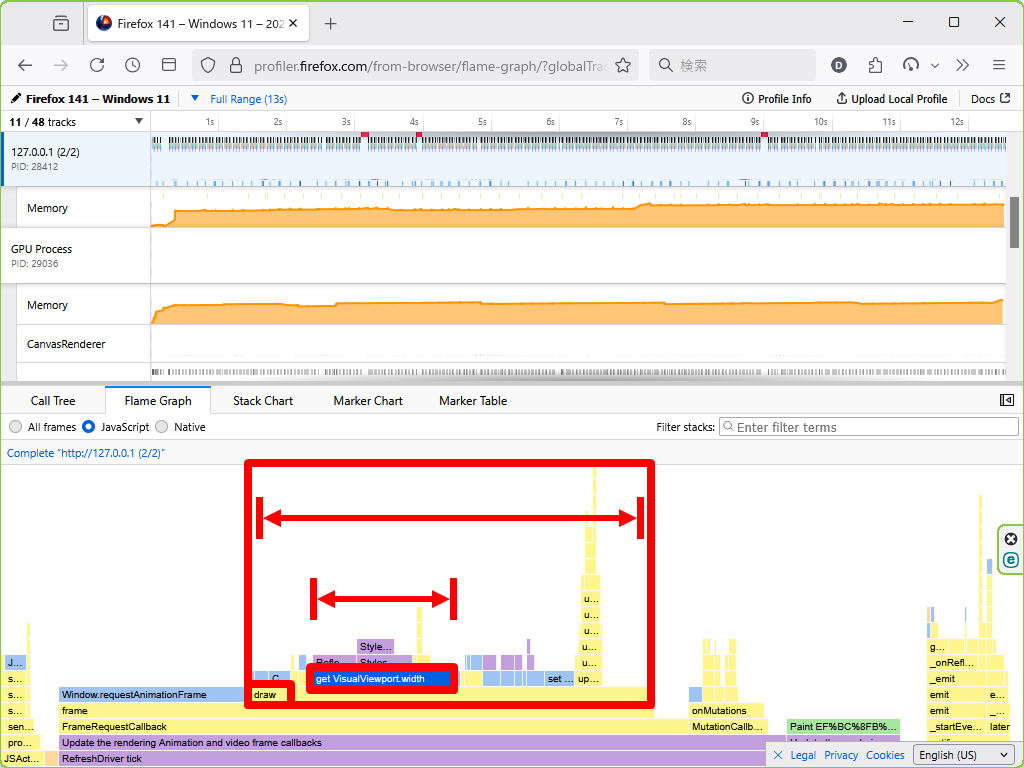Click the tracking protection shield icon

point(208,65)
